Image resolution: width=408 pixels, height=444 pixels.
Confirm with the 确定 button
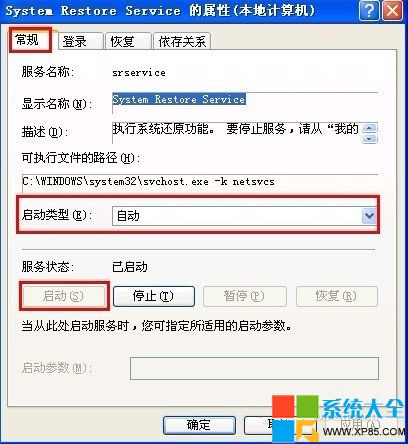(199, 425)
